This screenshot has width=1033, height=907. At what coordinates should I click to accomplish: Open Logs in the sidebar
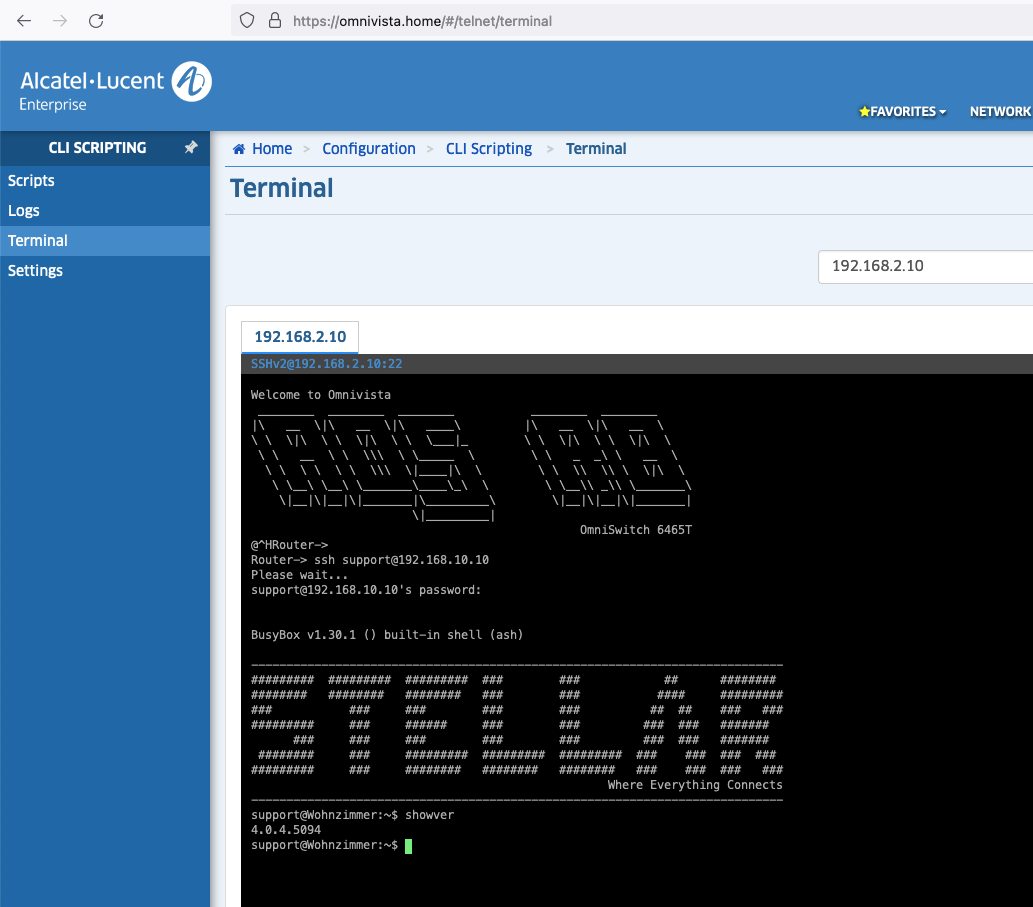(24, 211)
